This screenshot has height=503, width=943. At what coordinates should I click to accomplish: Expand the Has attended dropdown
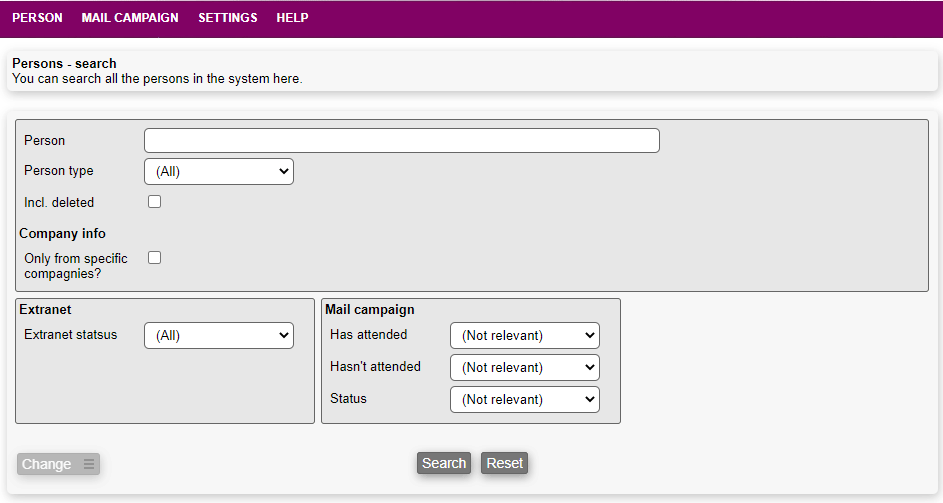pyautogui.click(x=525, y=335)
